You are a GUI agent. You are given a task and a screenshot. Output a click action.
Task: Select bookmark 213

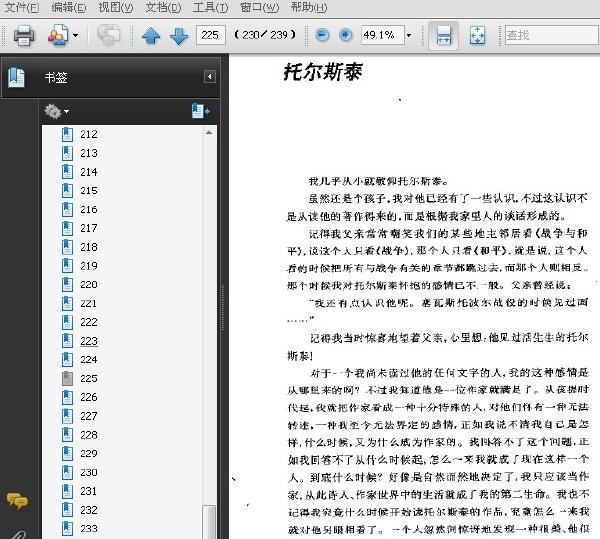89,153
